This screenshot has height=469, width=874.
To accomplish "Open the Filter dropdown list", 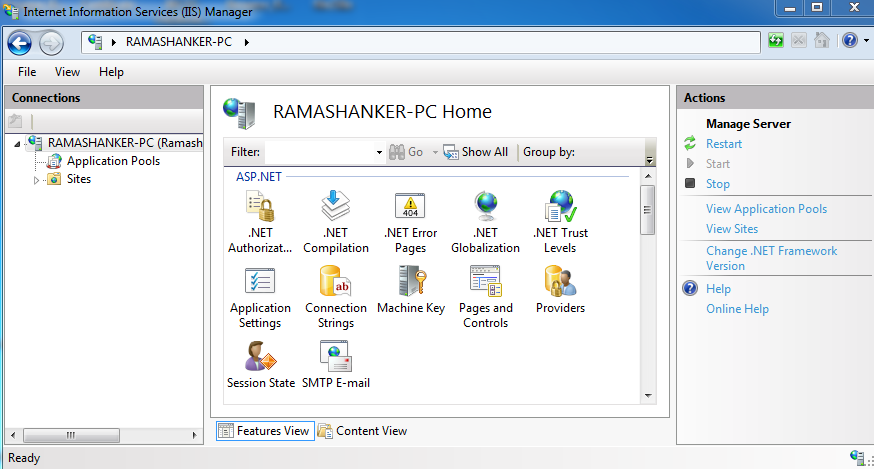I will (379, 152).
